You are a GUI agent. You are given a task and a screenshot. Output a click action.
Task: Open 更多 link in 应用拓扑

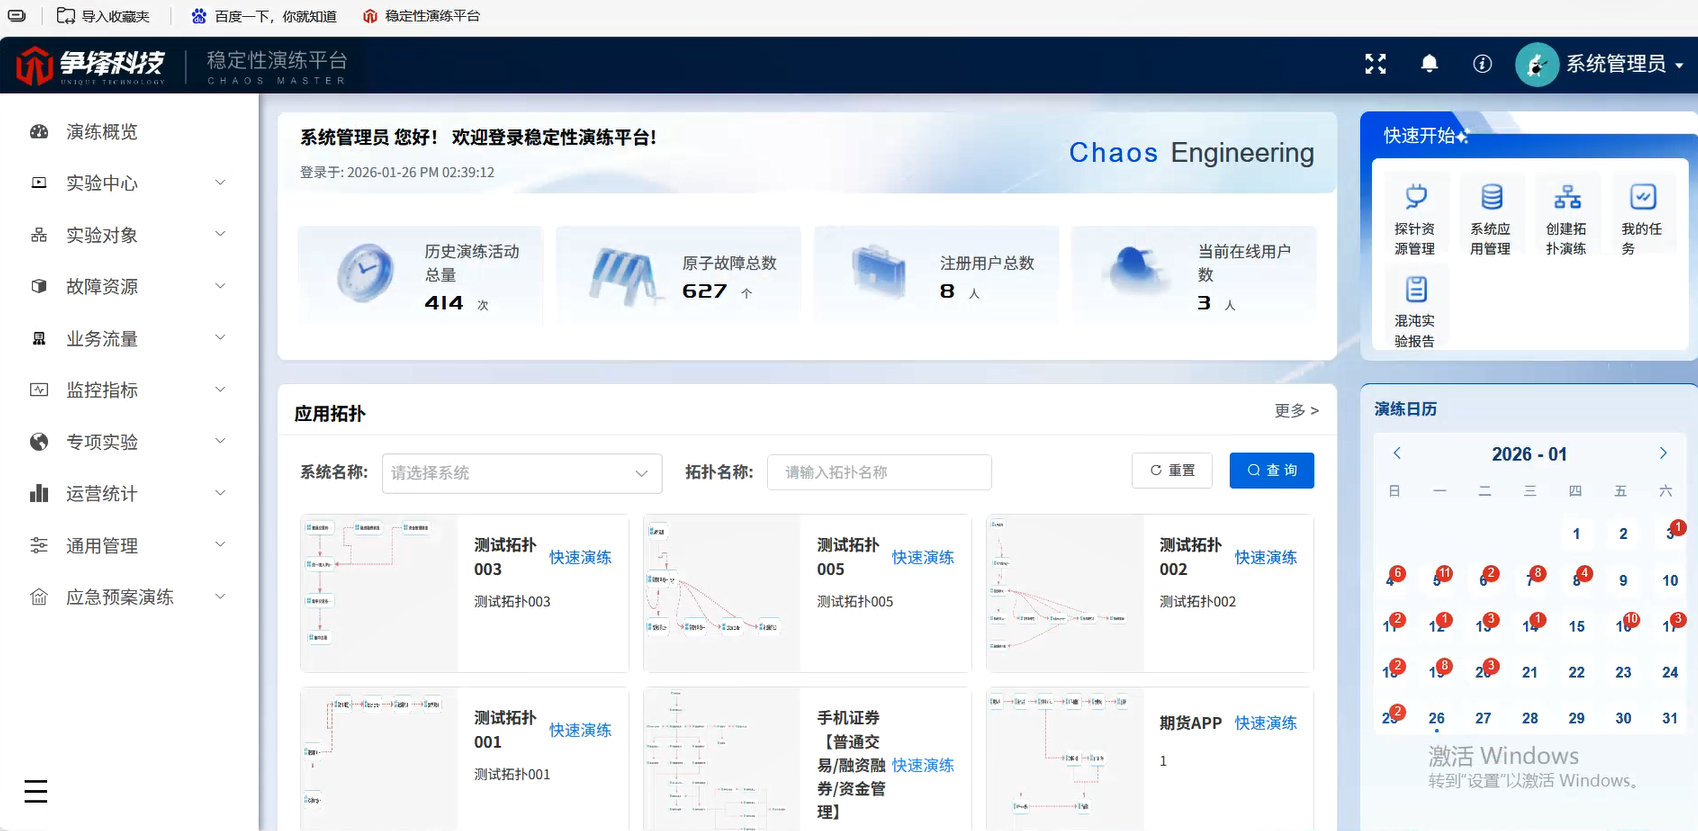coord(1296,410)
